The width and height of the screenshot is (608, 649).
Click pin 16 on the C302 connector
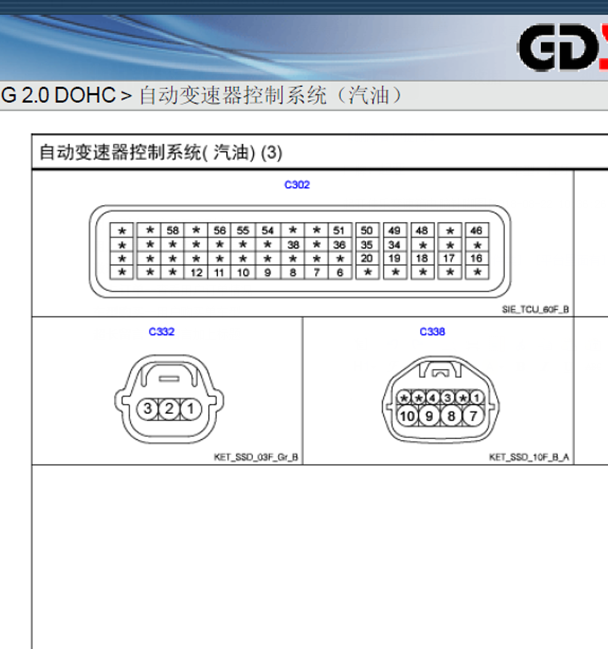coord(476,258)
